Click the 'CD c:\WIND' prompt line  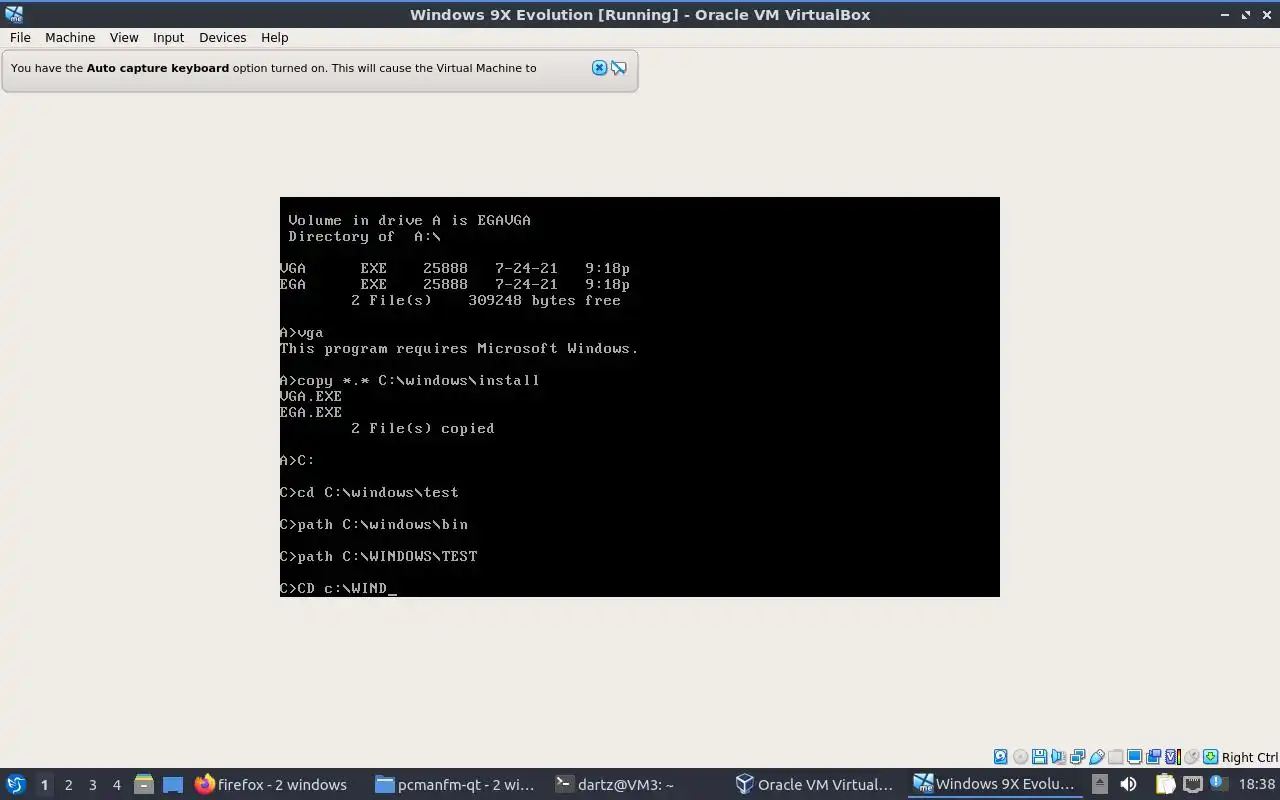click(x=338, y=588)
